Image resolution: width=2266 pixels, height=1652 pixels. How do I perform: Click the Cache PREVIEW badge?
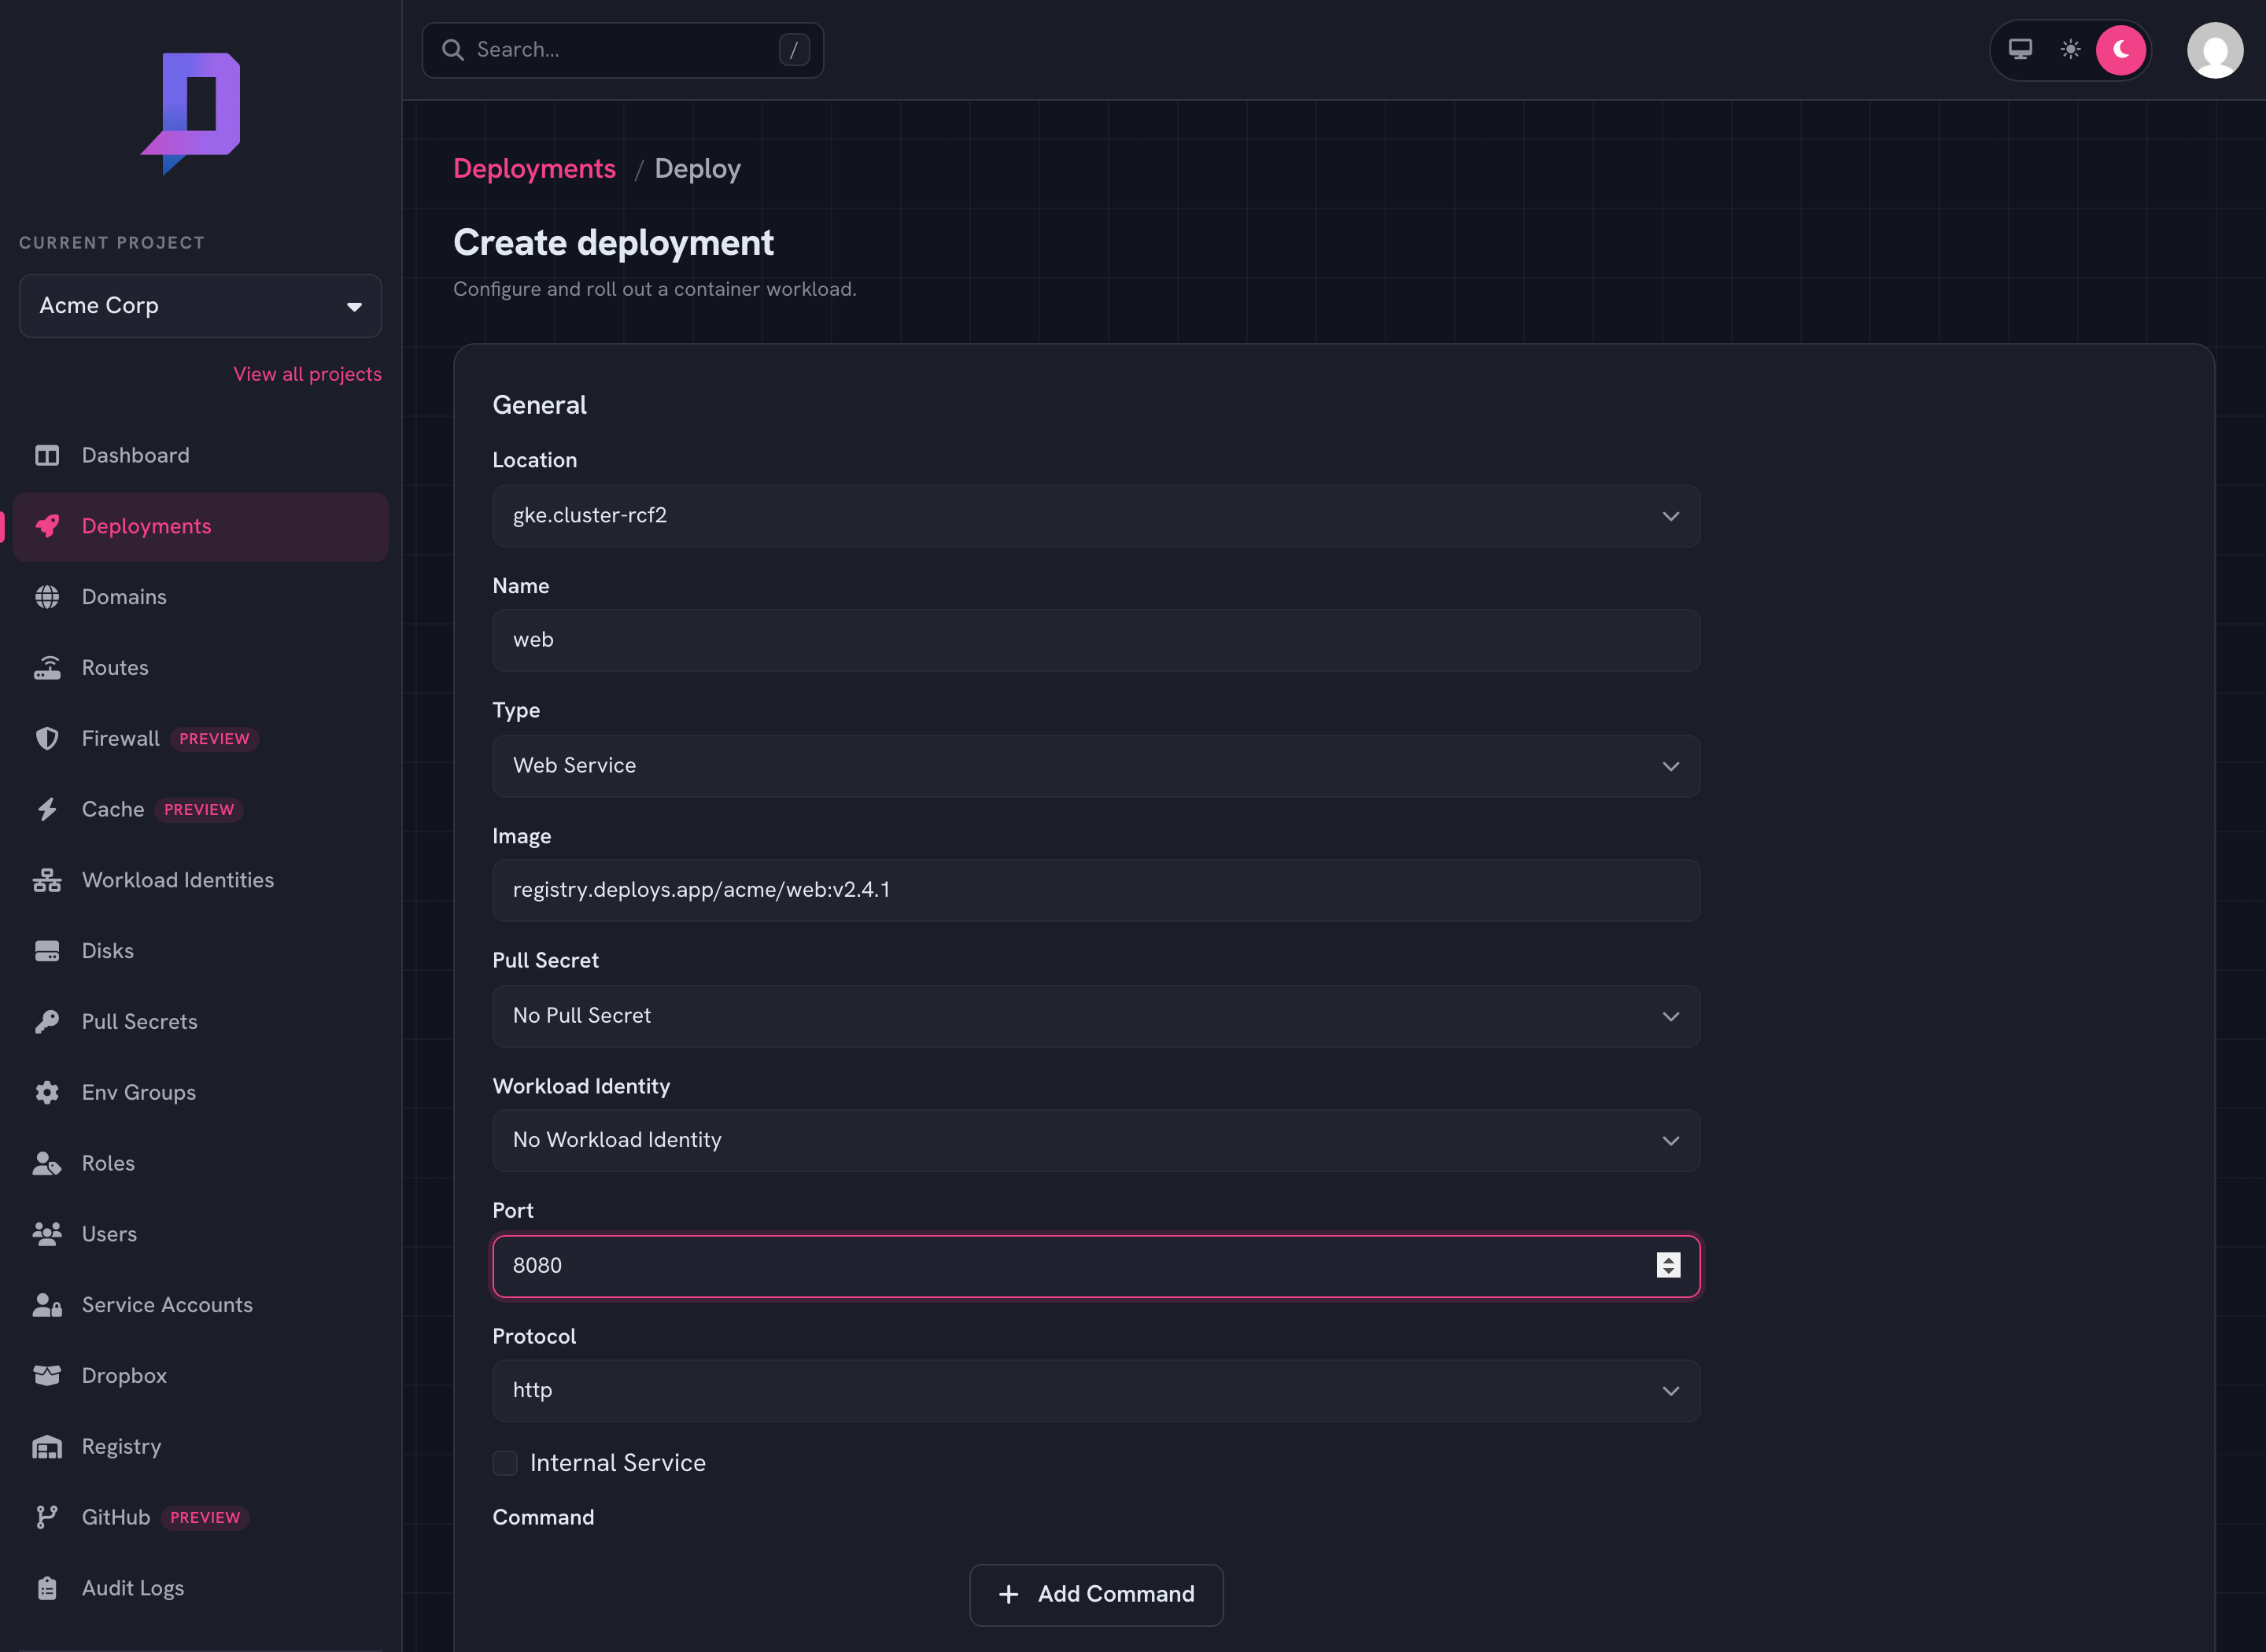[199, 810]
